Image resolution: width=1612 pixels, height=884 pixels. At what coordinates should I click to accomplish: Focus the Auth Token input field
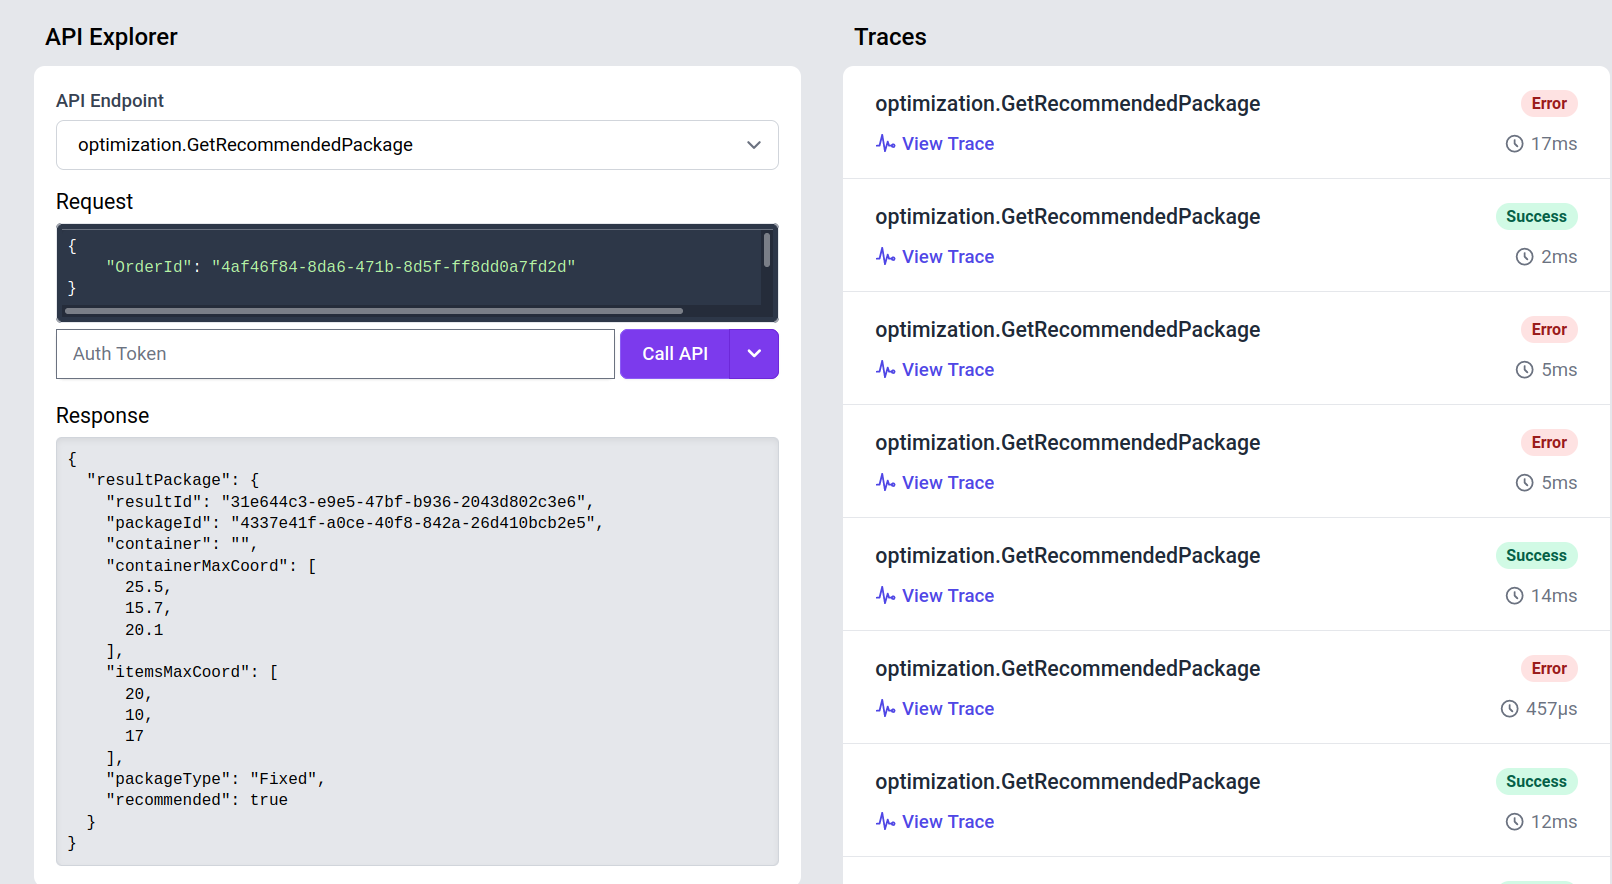coord(335,354)
